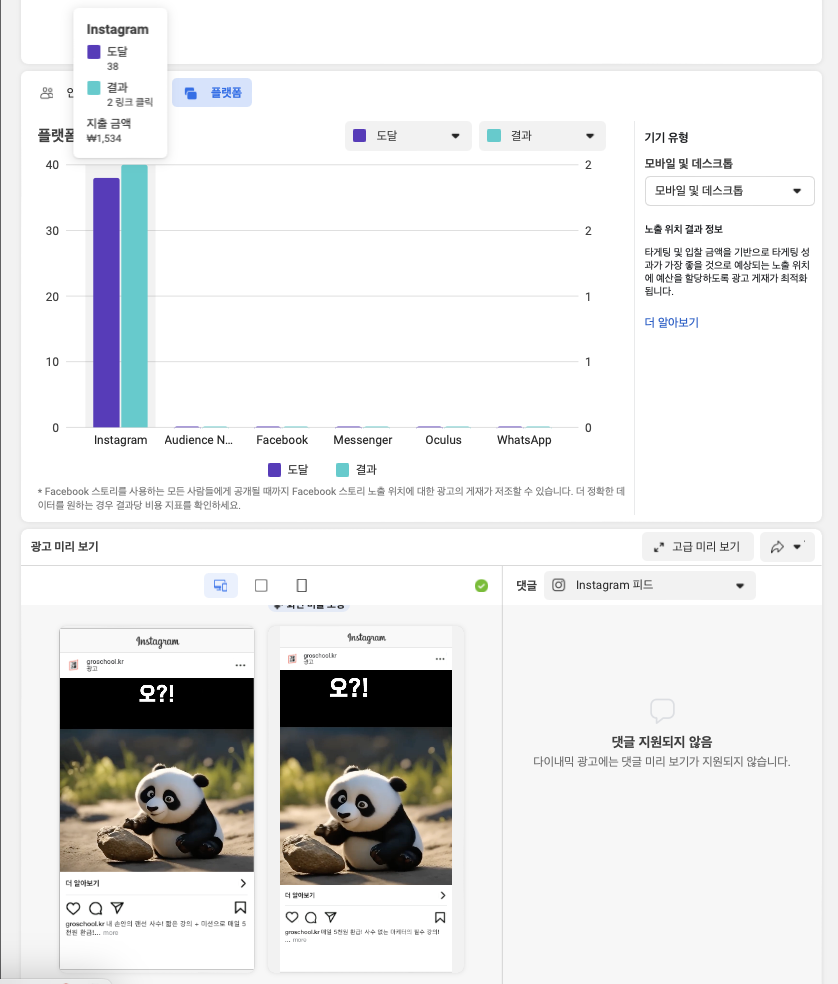Click the groschool.kr avatar in right preview
This screenshot has width=838, height=984.
click(292, 658)
